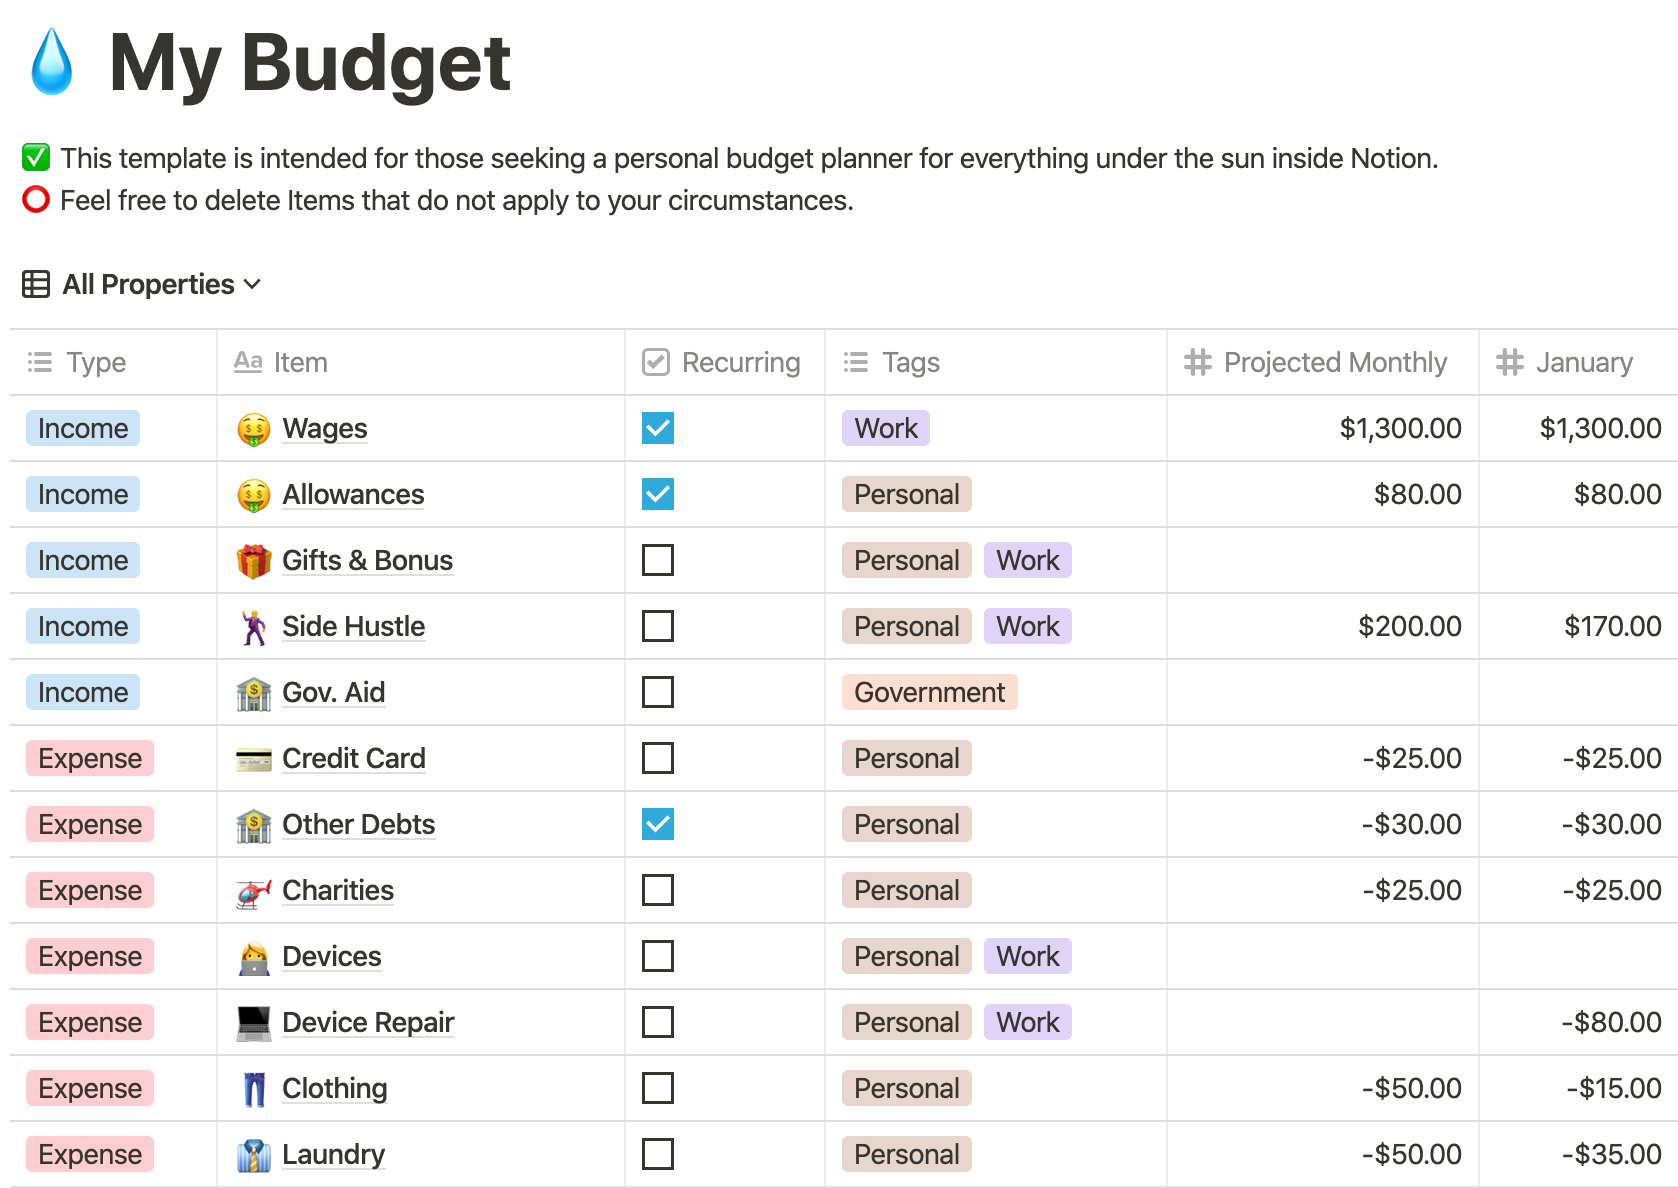Click the laptop icon beside Device Repair

[254, 1022]
